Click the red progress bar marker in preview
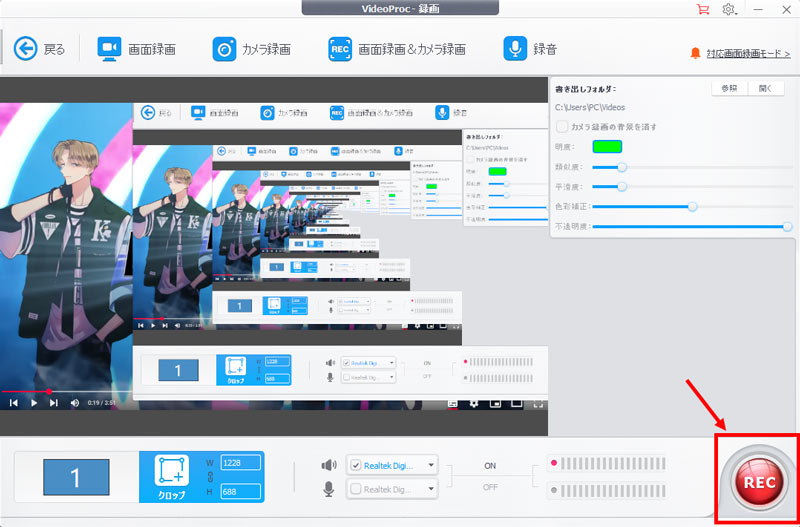Viewport: 800px width, 527px height. pos(48,392)
